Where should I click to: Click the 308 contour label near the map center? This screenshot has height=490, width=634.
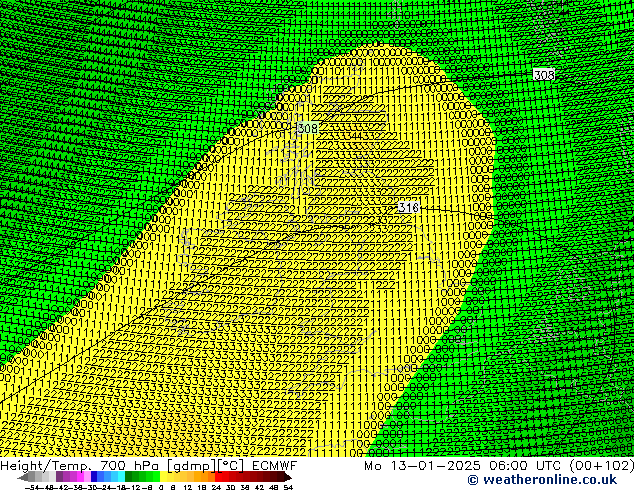308,129
